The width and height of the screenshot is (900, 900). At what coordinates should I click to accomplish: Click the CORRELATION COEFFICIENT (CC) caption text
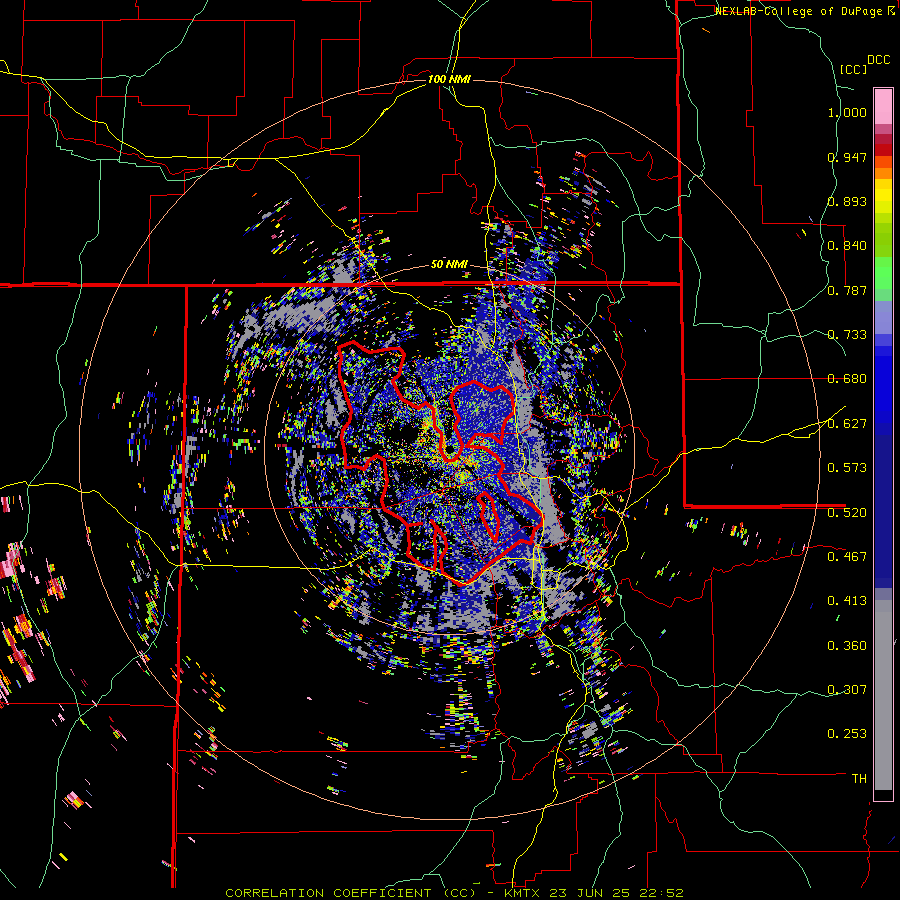pyautogui.click(x=351, y=893)
